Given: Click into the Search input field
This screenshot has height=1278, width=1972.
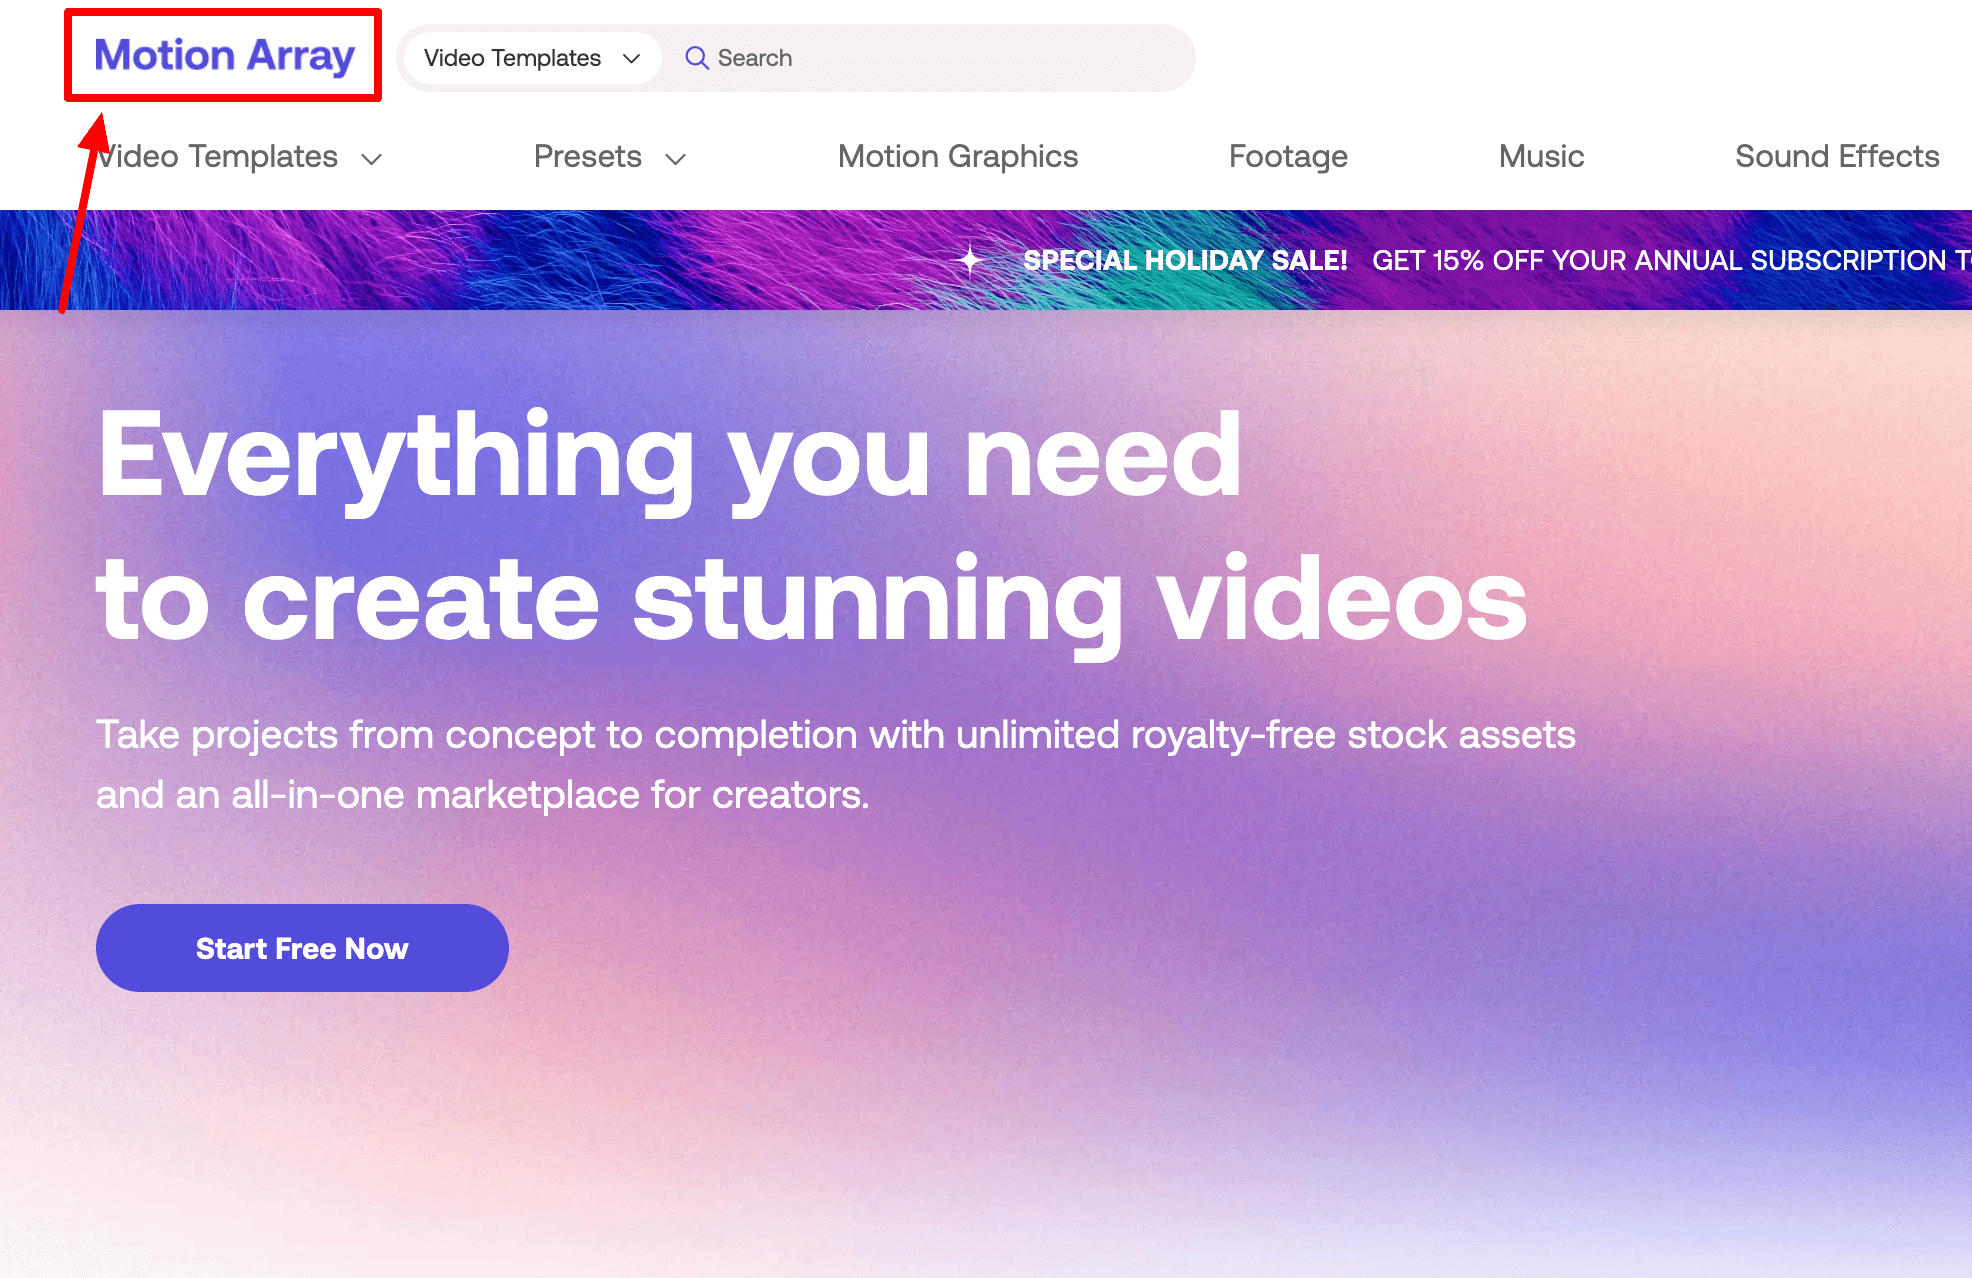Looking at the screenshot, I should [x=850, y=58].
